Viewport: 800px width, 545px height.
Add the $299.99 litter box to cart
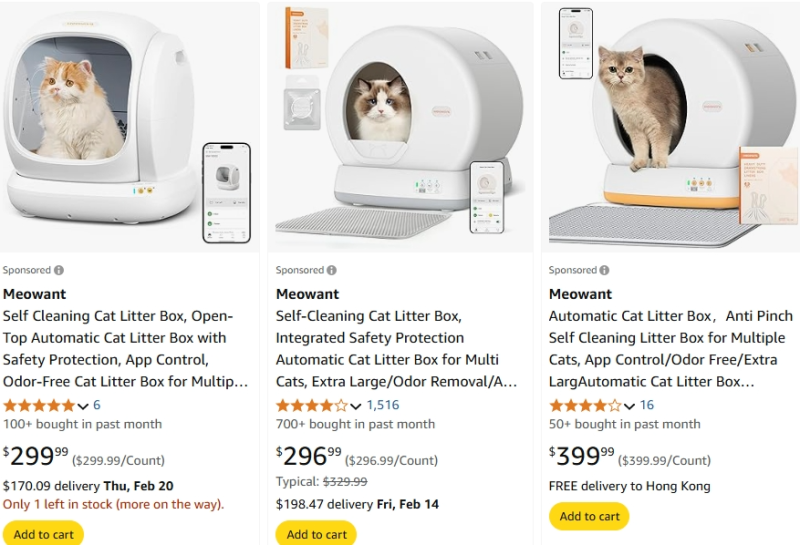coord(43,533)
